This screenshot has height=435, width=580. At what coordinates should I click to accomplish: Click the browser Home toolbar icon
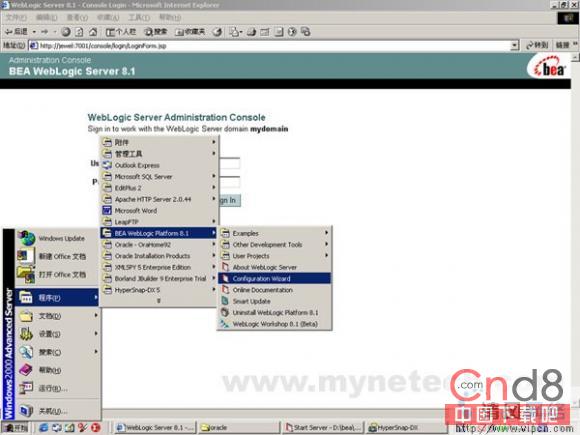tap(93, 32)
